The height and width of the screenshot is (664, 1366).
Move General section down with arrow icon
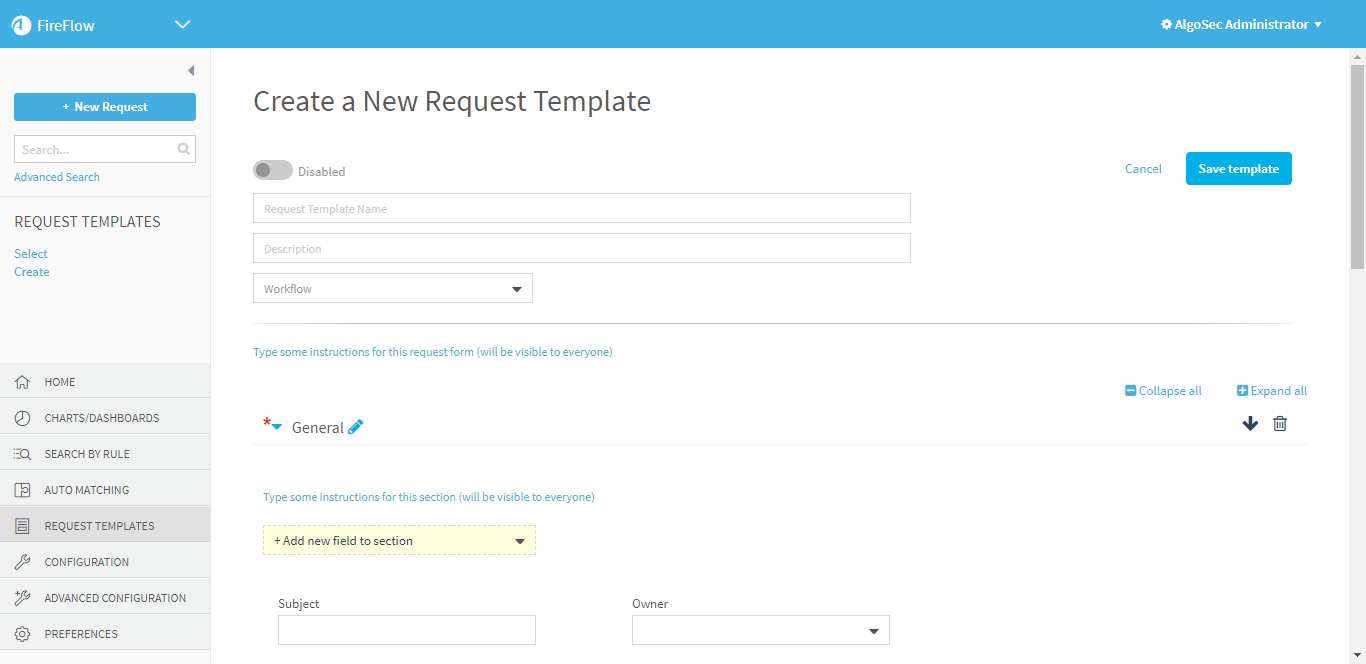[1250, 424]
